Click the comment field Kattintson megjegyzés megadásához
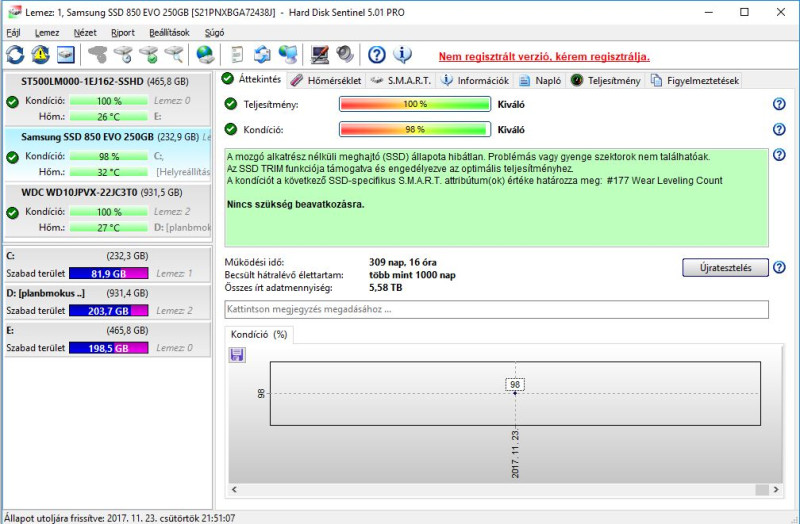The height and width of the screenshot is (524, 800). click(x=496, y=309)
